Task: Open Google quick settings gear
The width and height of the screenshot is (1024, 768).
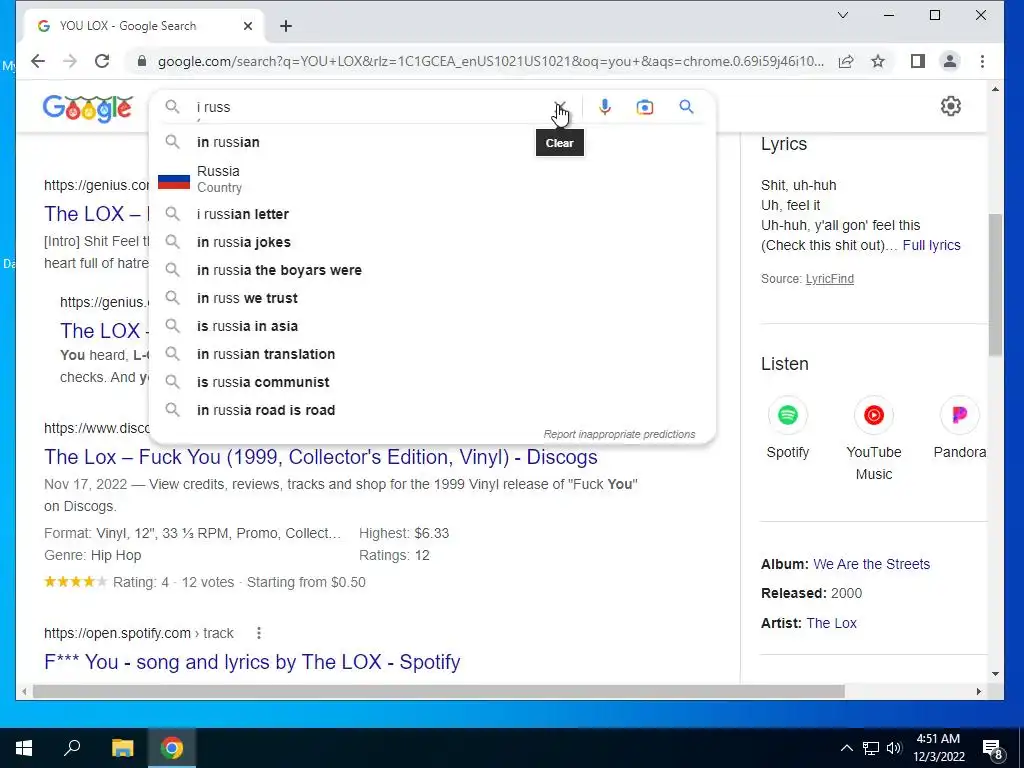Action: (x=950, y=106)
